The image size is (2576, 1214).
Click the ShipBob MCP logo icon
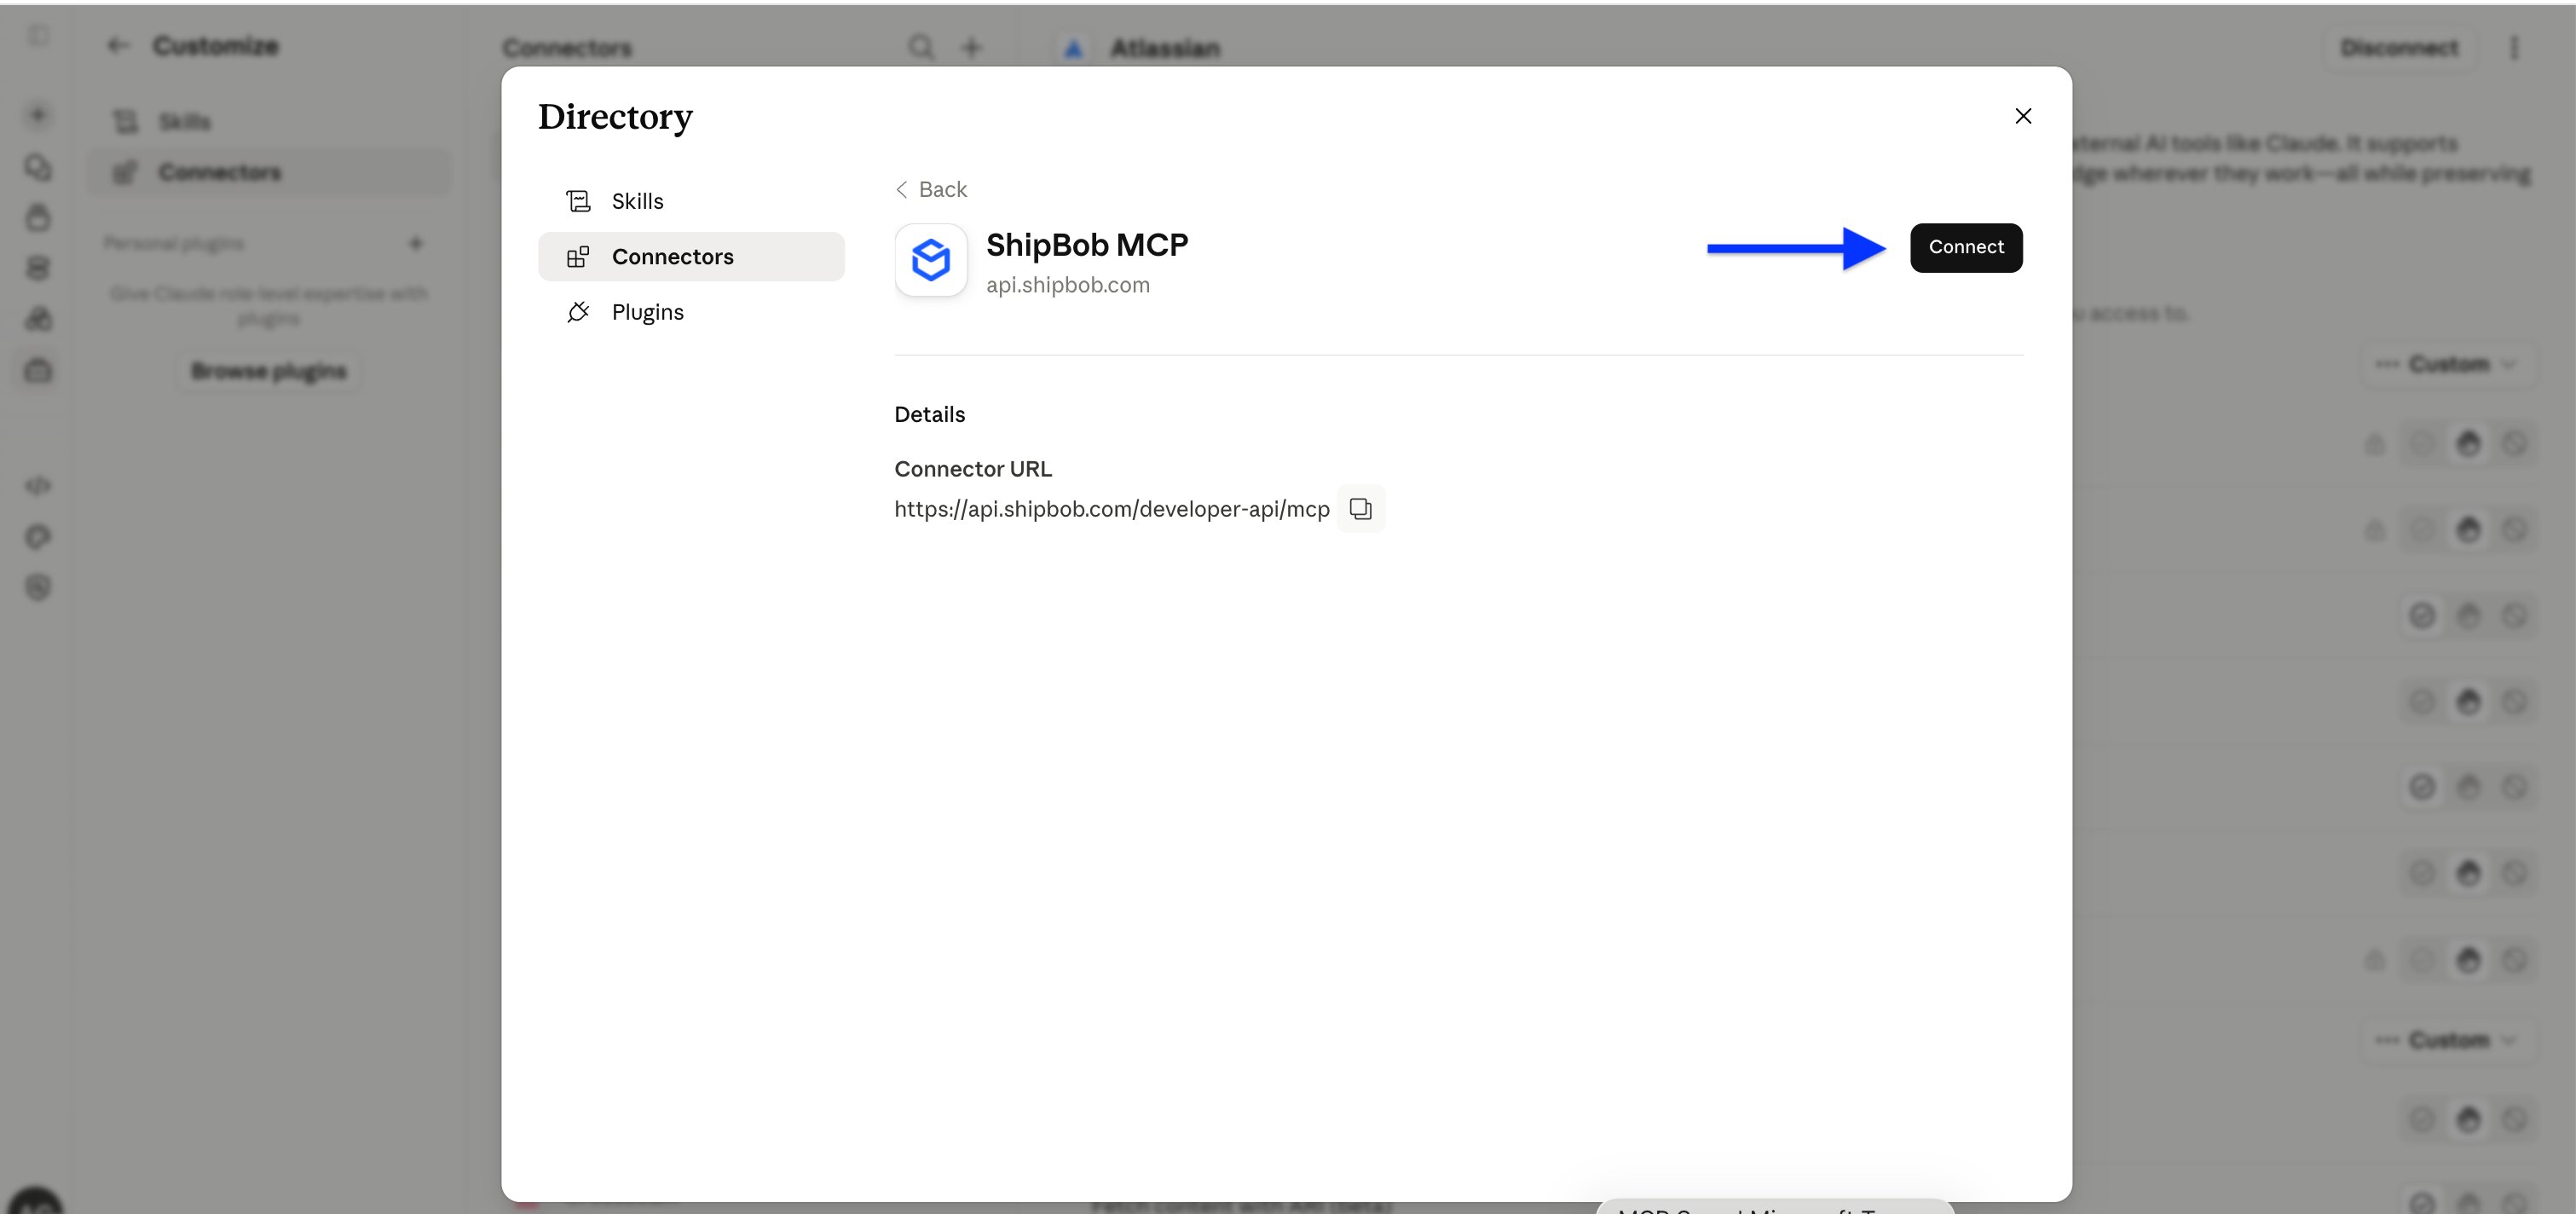coord(930,259)
